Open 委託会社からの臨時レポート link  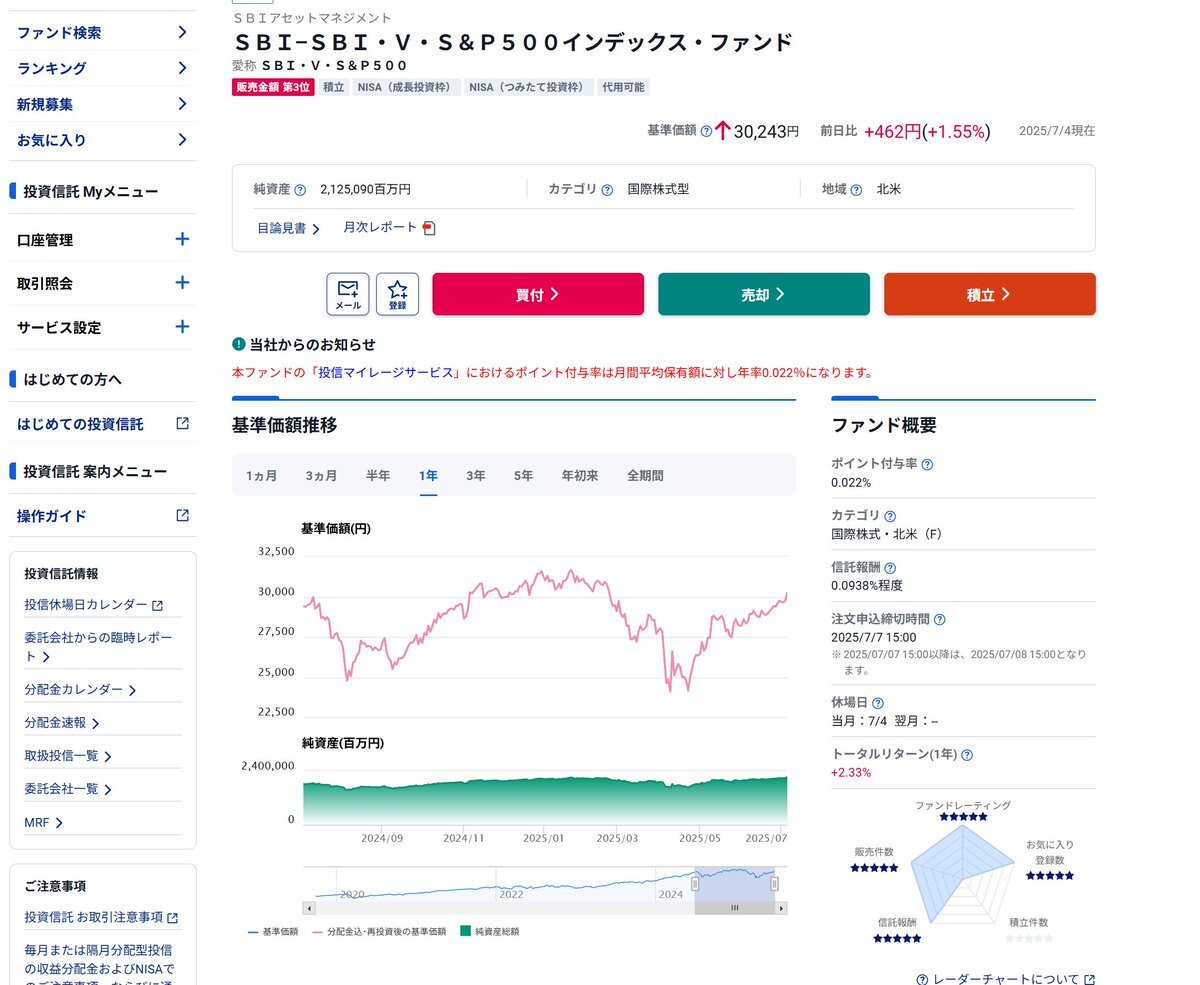pyautogui.click(x=98, y=647)
